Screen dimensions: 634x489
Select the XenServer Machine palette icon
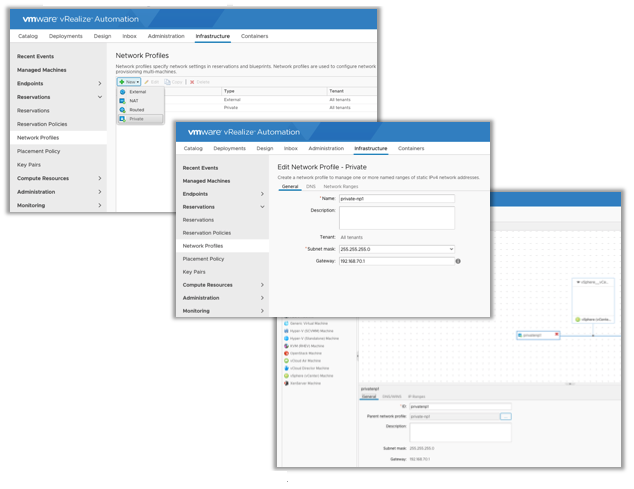click(286, 383)
